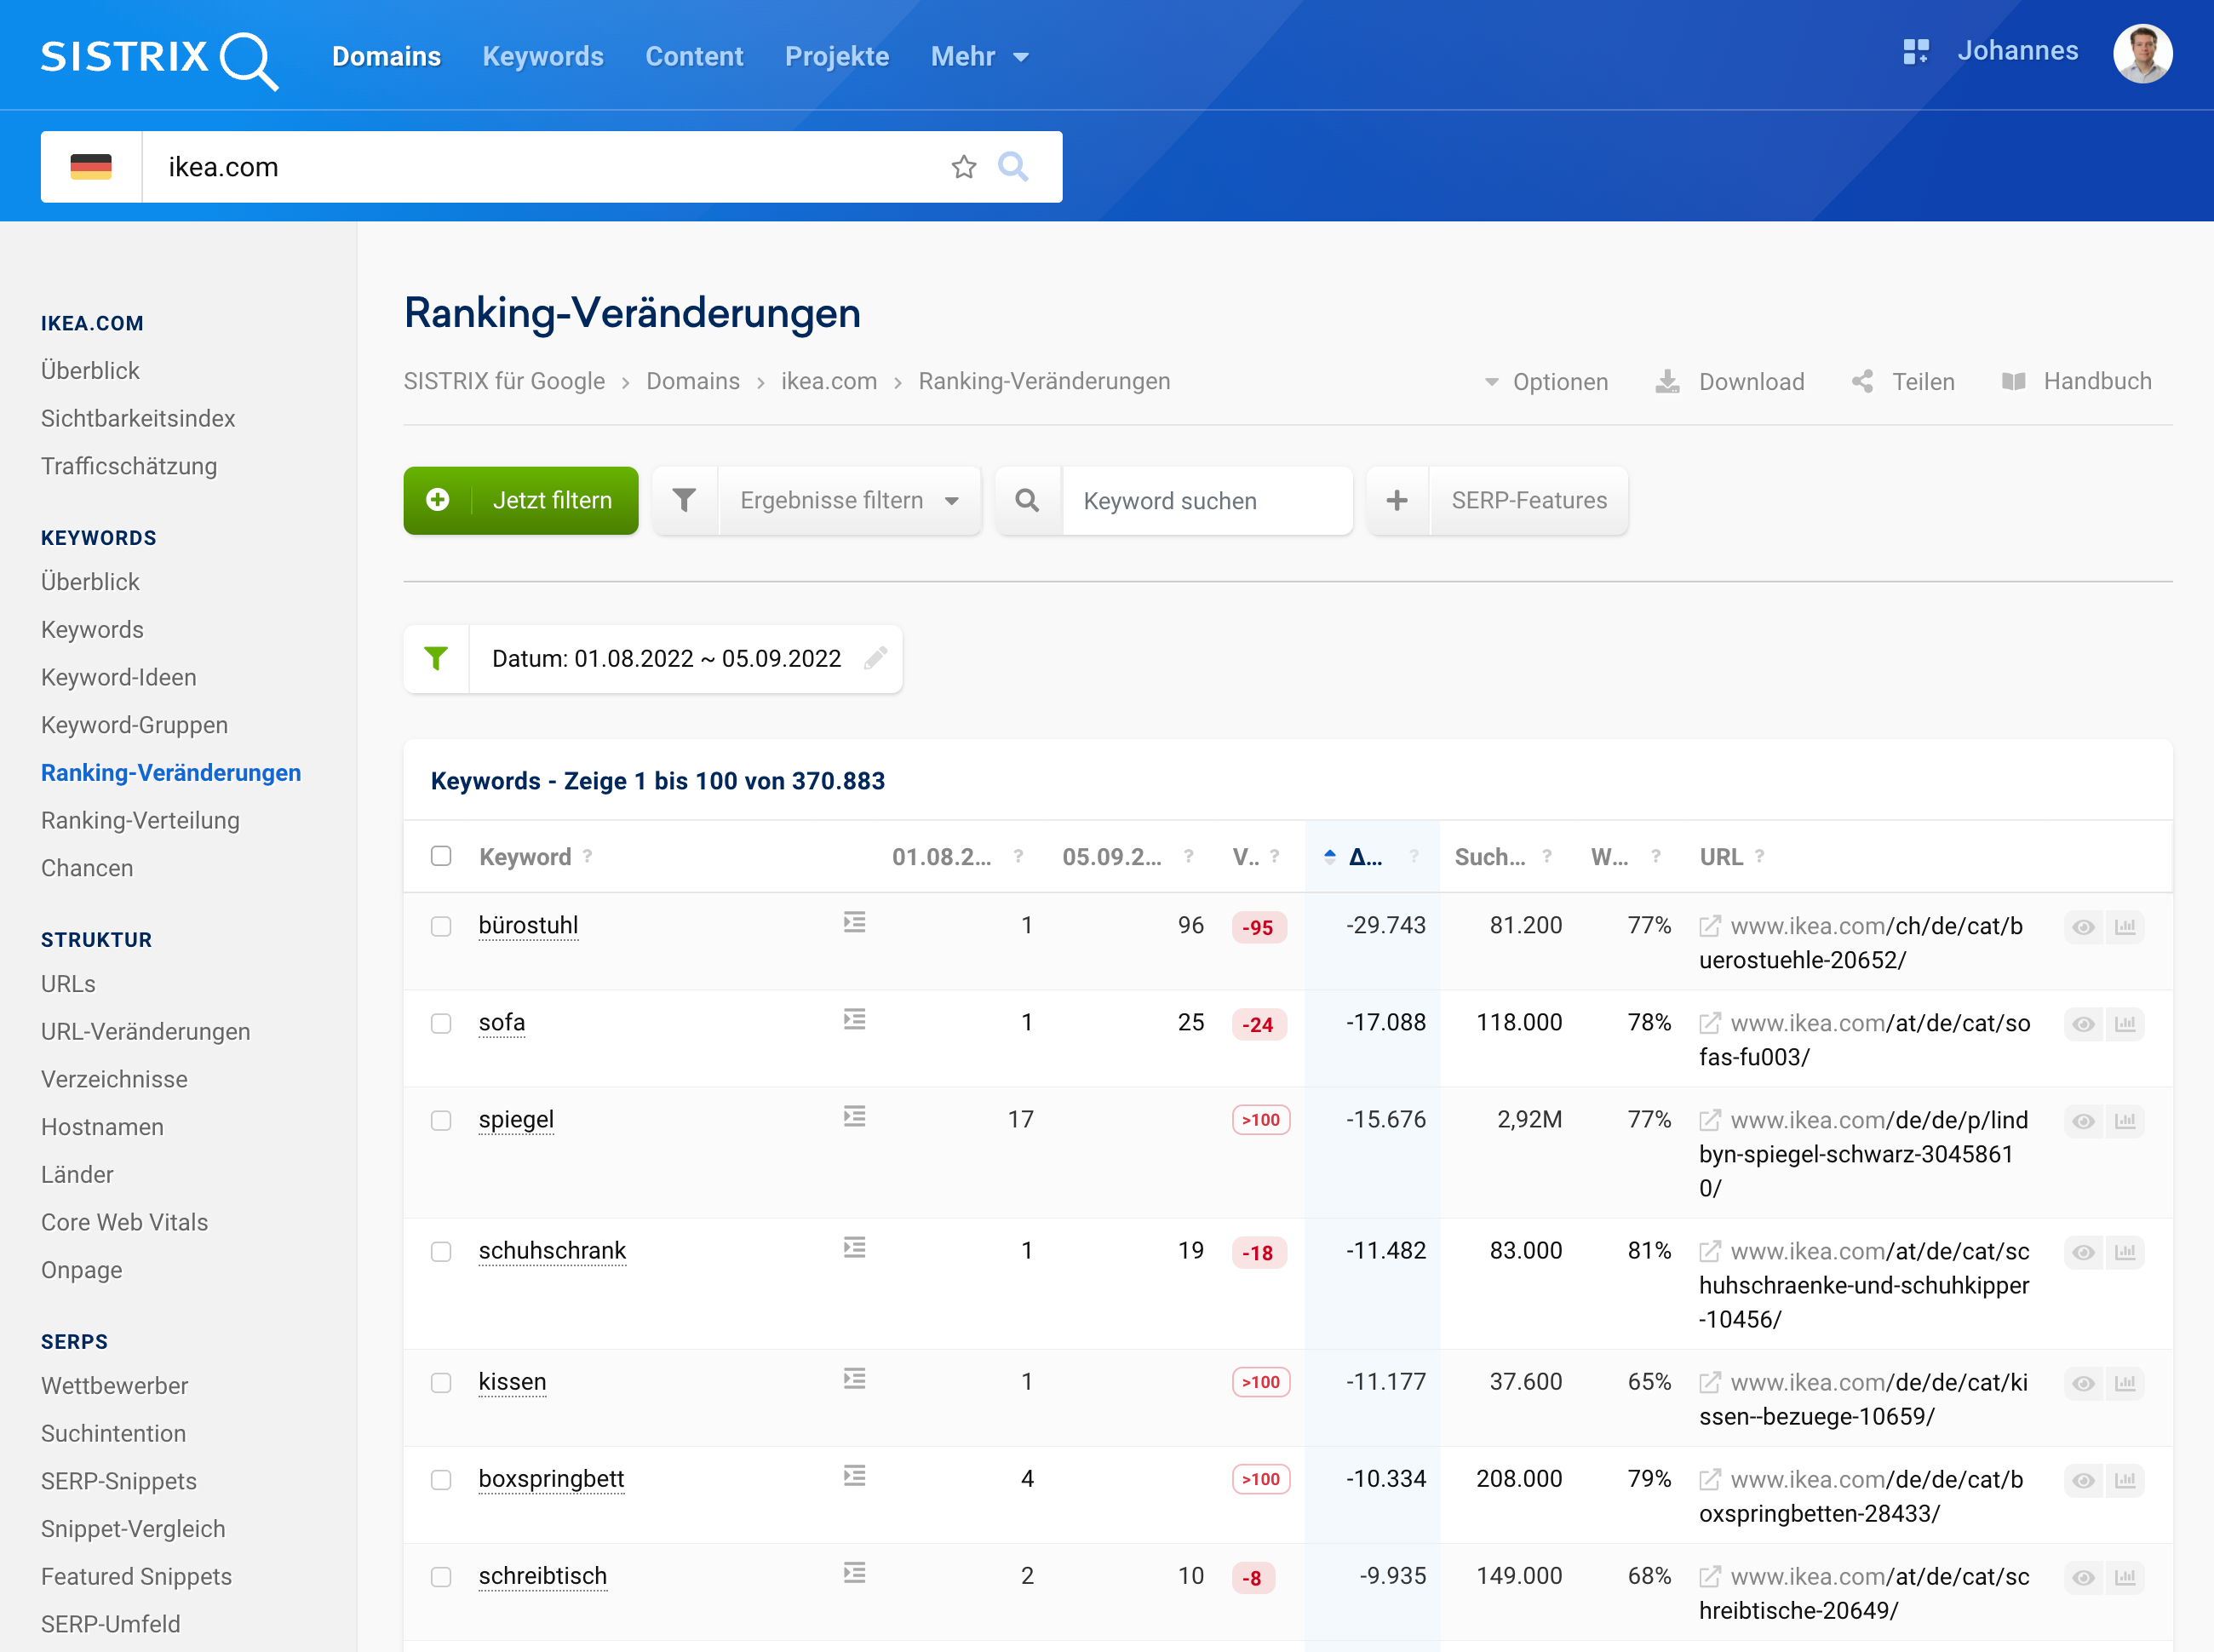This screenshot has width=2214, height=1652.
Task: Click the SERP list icon for bürostuhl
Action: point(854,922)
